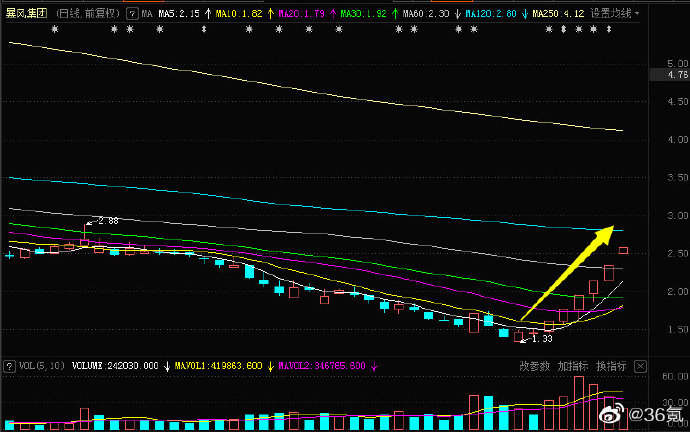
Task: Click the 5.00 price axis label
Action: coord(677,64)
